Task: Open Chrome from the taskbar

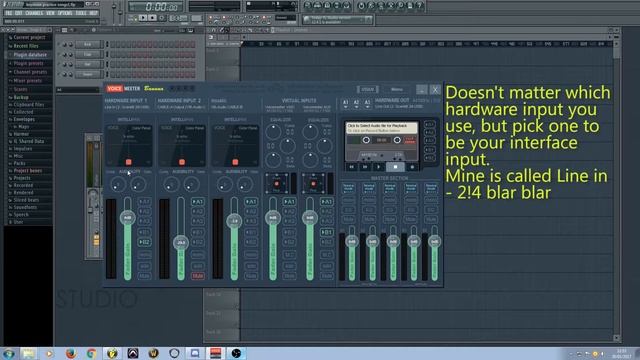Action: click(91, 353)
